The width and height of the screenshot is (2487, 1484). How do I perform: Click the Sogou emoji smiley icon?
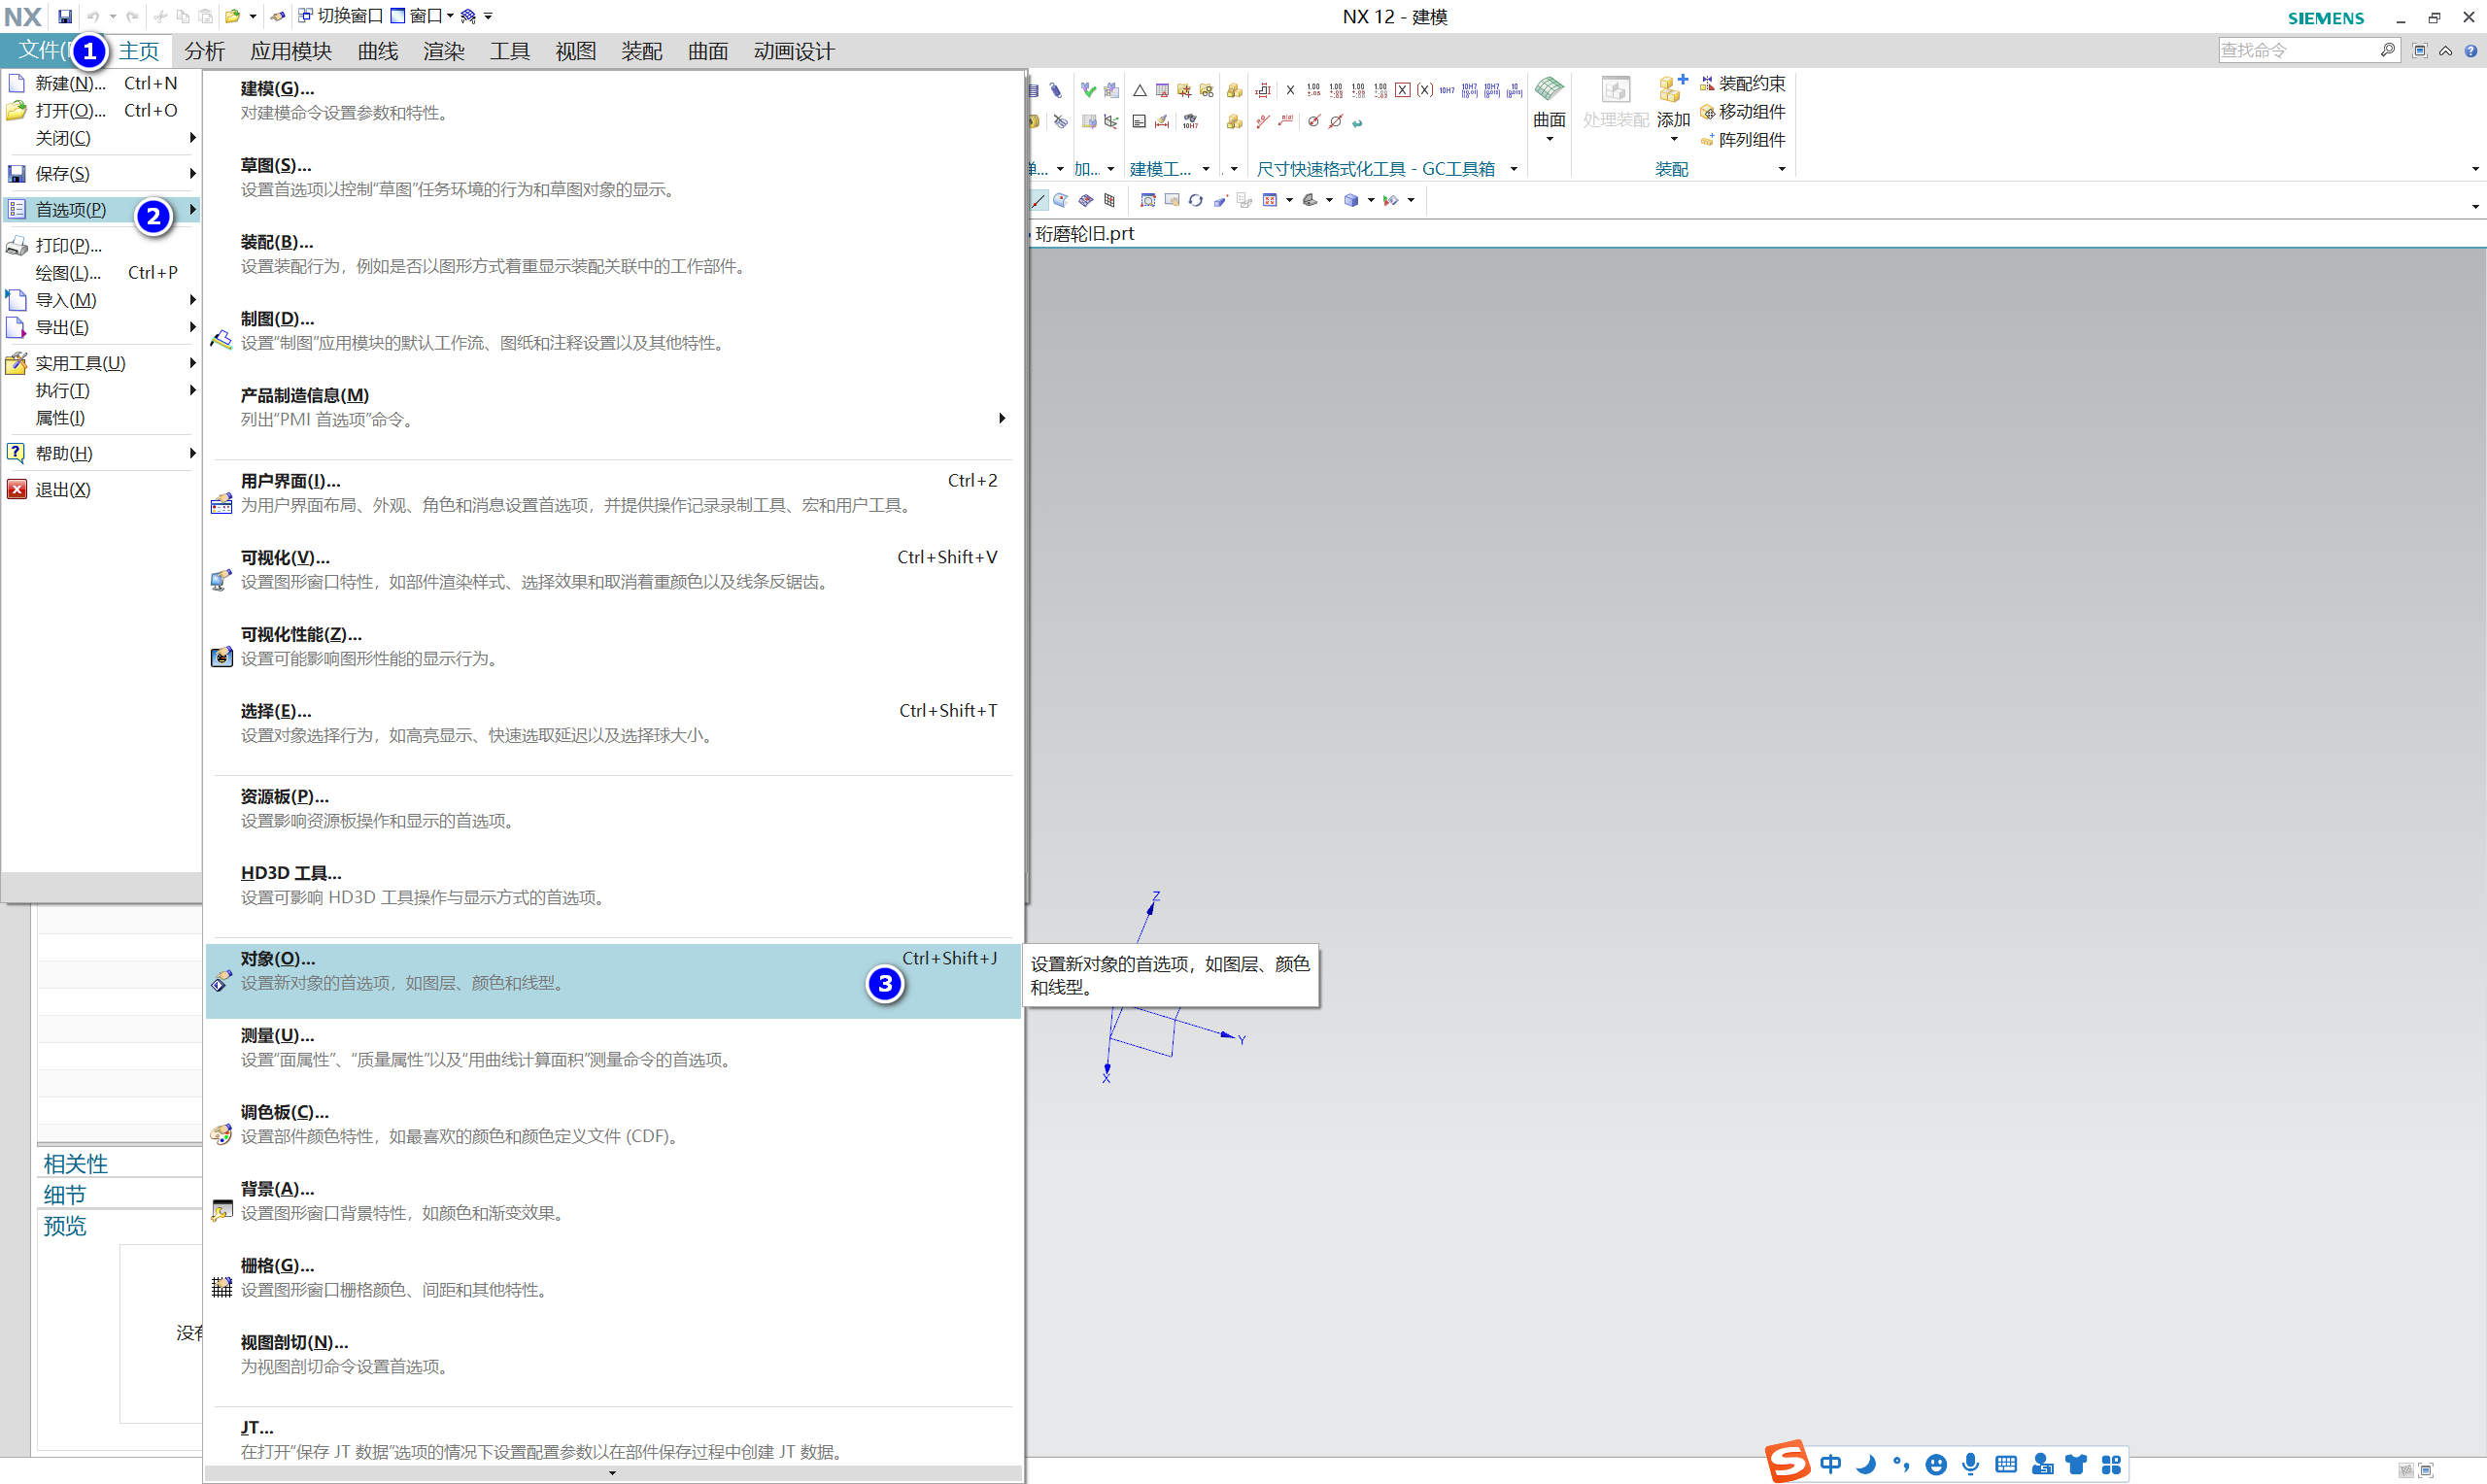point(1936,1465)
